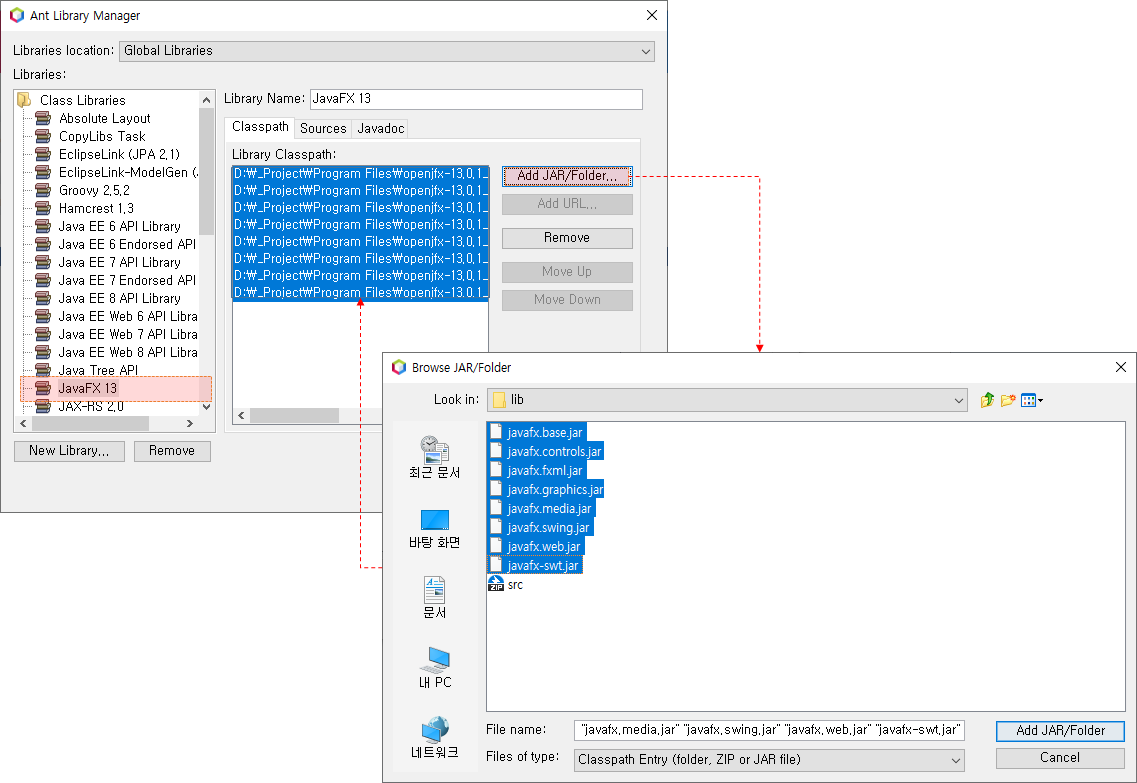Select Java EE 7 Endorsed API
The image size is (1137, 783).
[127, 281]
